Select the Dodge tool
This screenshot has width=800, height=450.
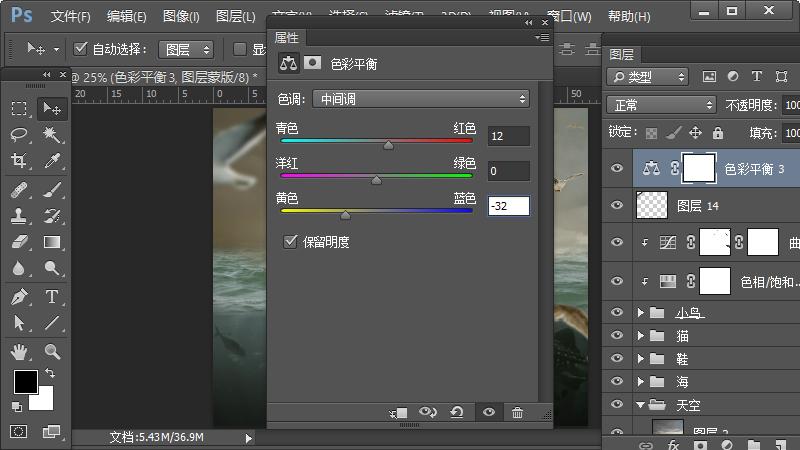pyautogui.click(x=52, y=268)
